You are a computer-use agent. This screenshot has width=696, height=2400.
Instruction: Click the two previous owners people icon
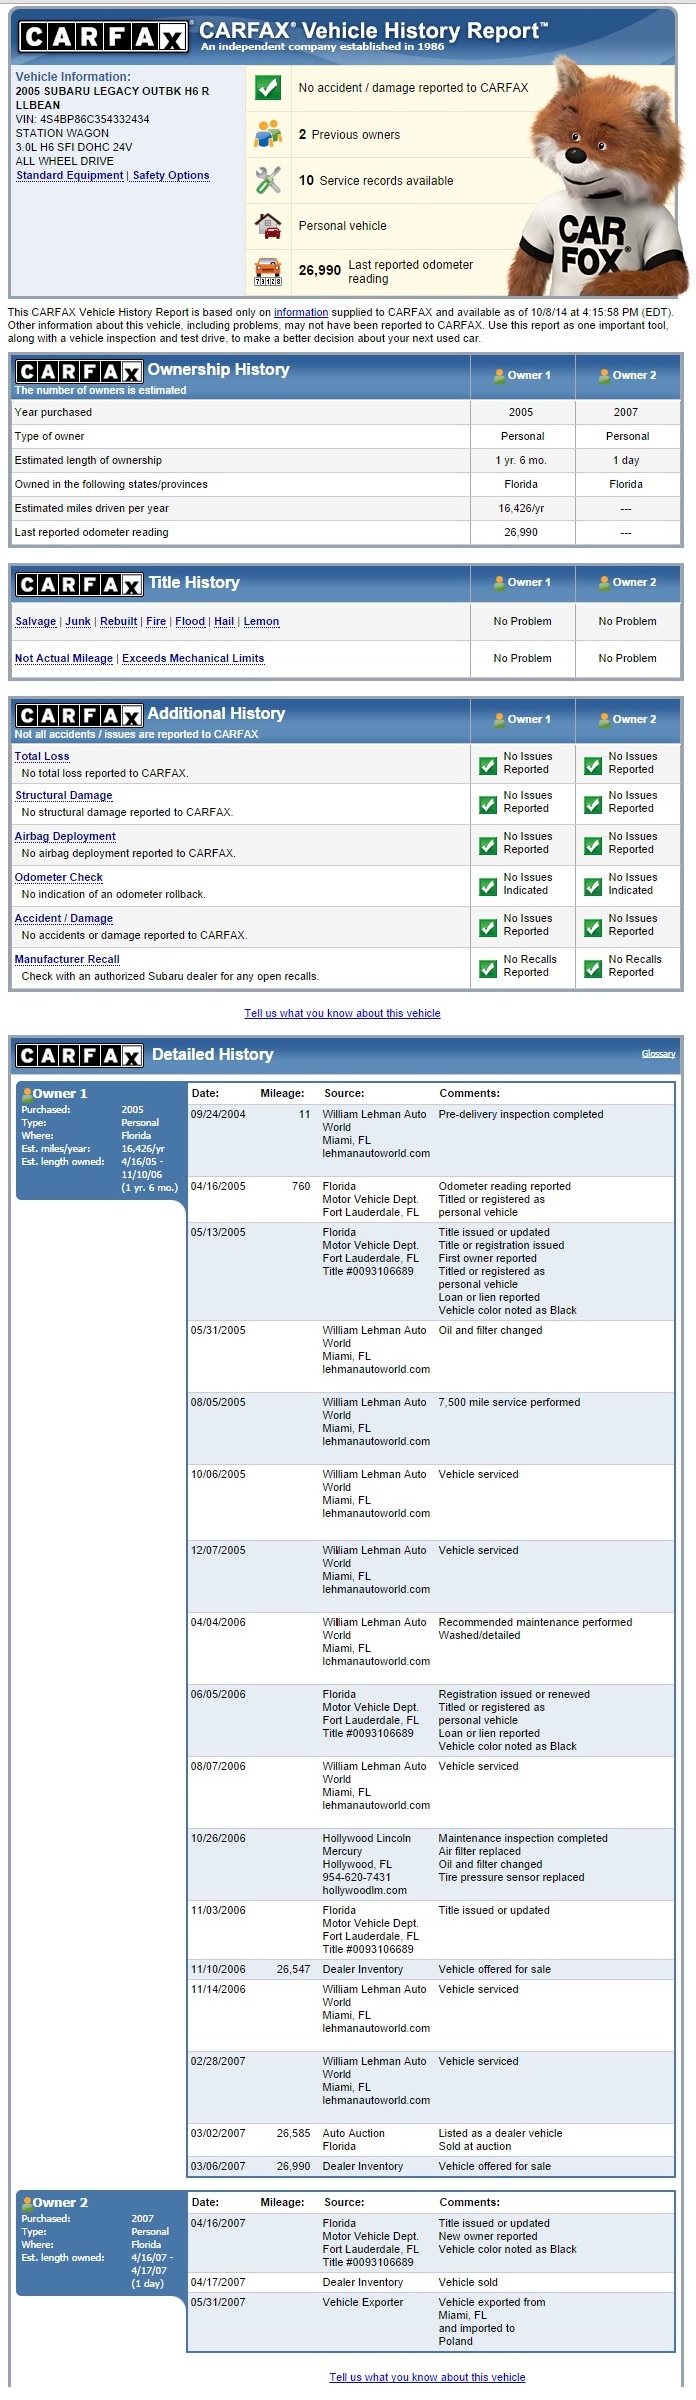(x=268, y=134)
